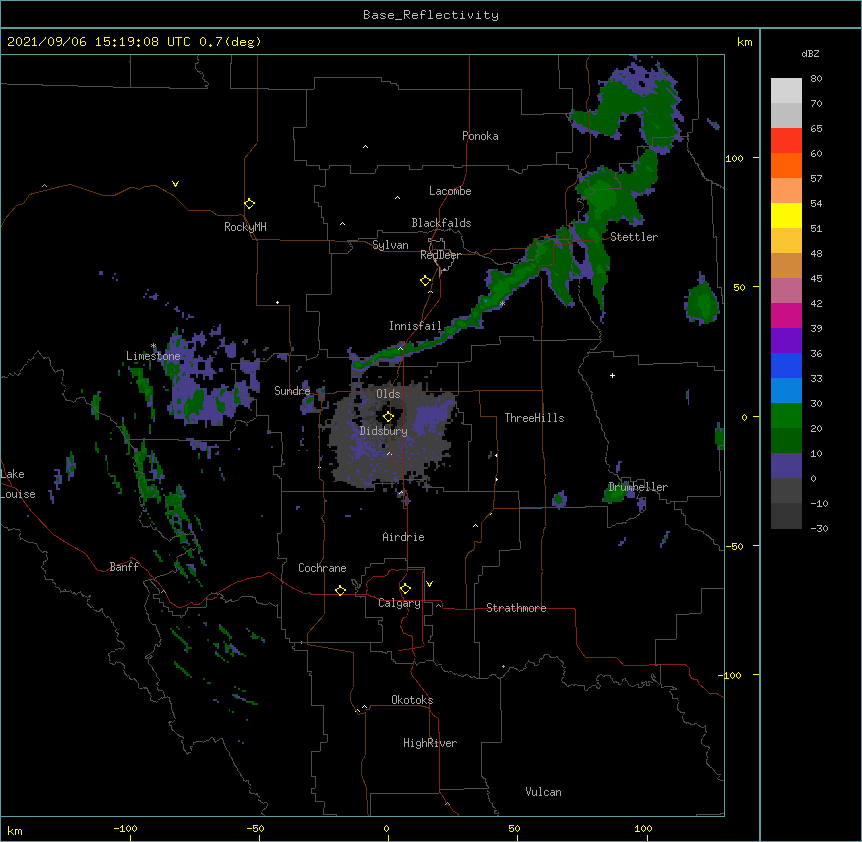
Task: Click the Stettler town label
Action: 634,237
